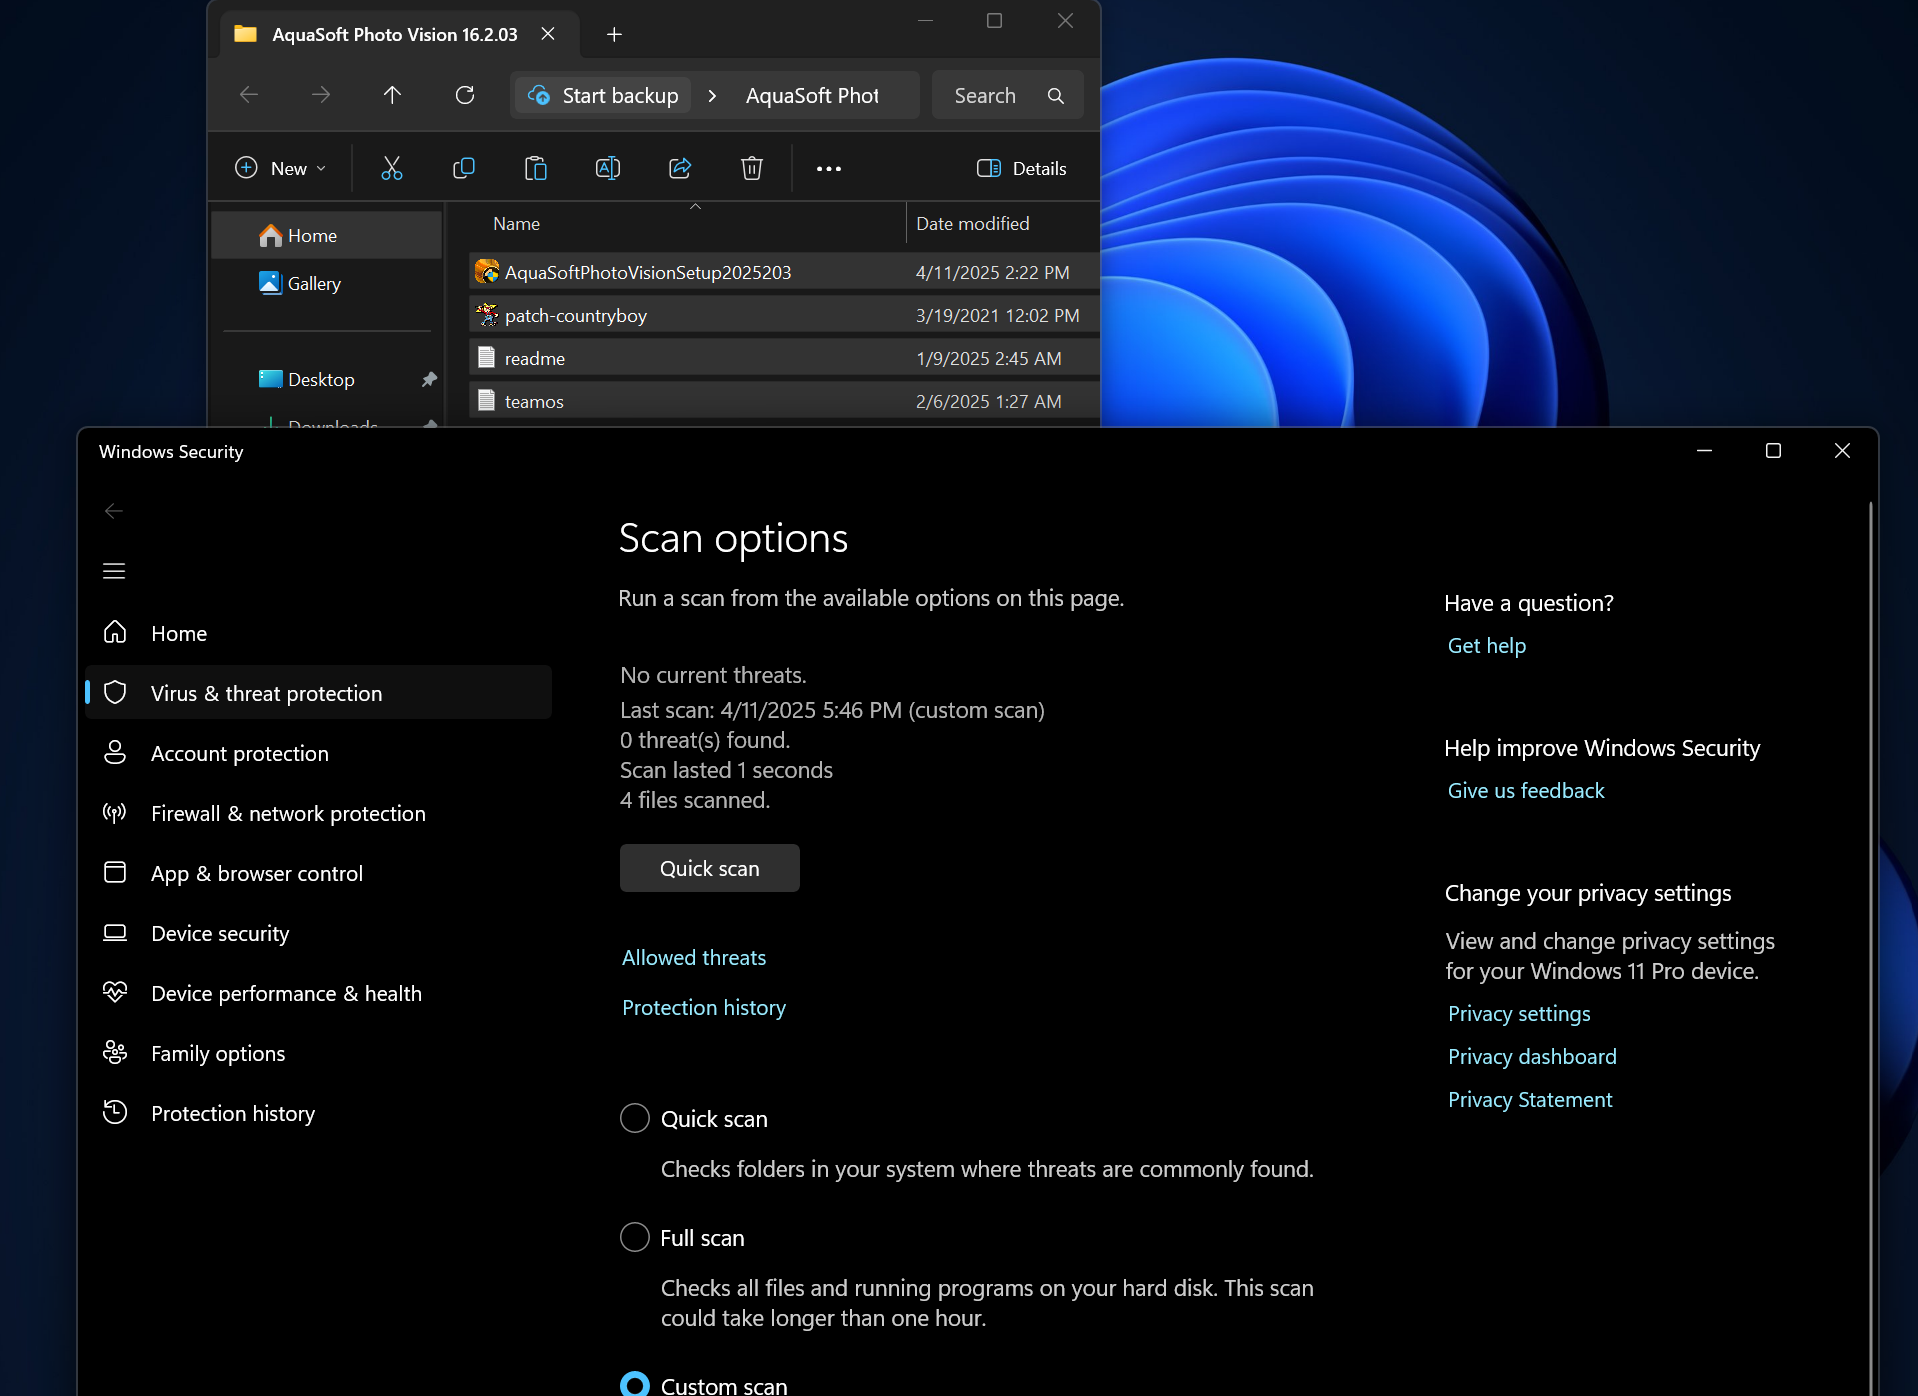Click the Device performance & health heart icon
Image resolution: width=1918 pixels, height=1396 pixels.
click(x=115, y=992)
